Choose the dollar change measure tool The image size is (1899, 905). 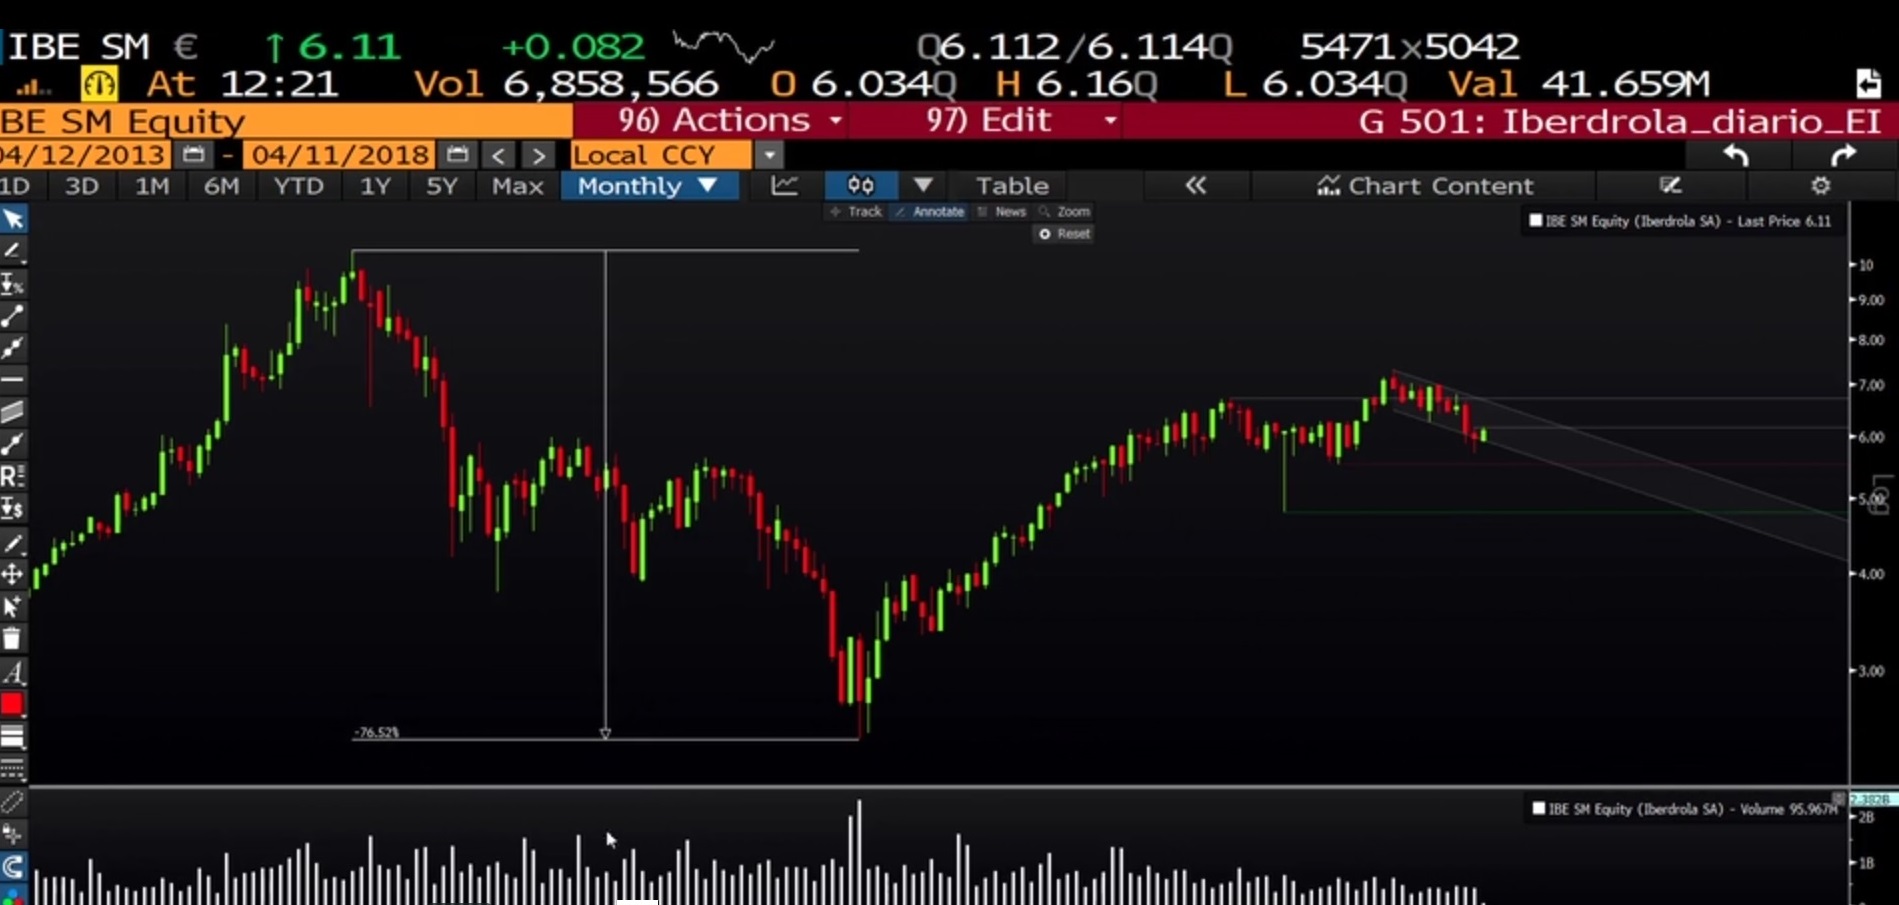pyautogui.click(x=13, y=509)
